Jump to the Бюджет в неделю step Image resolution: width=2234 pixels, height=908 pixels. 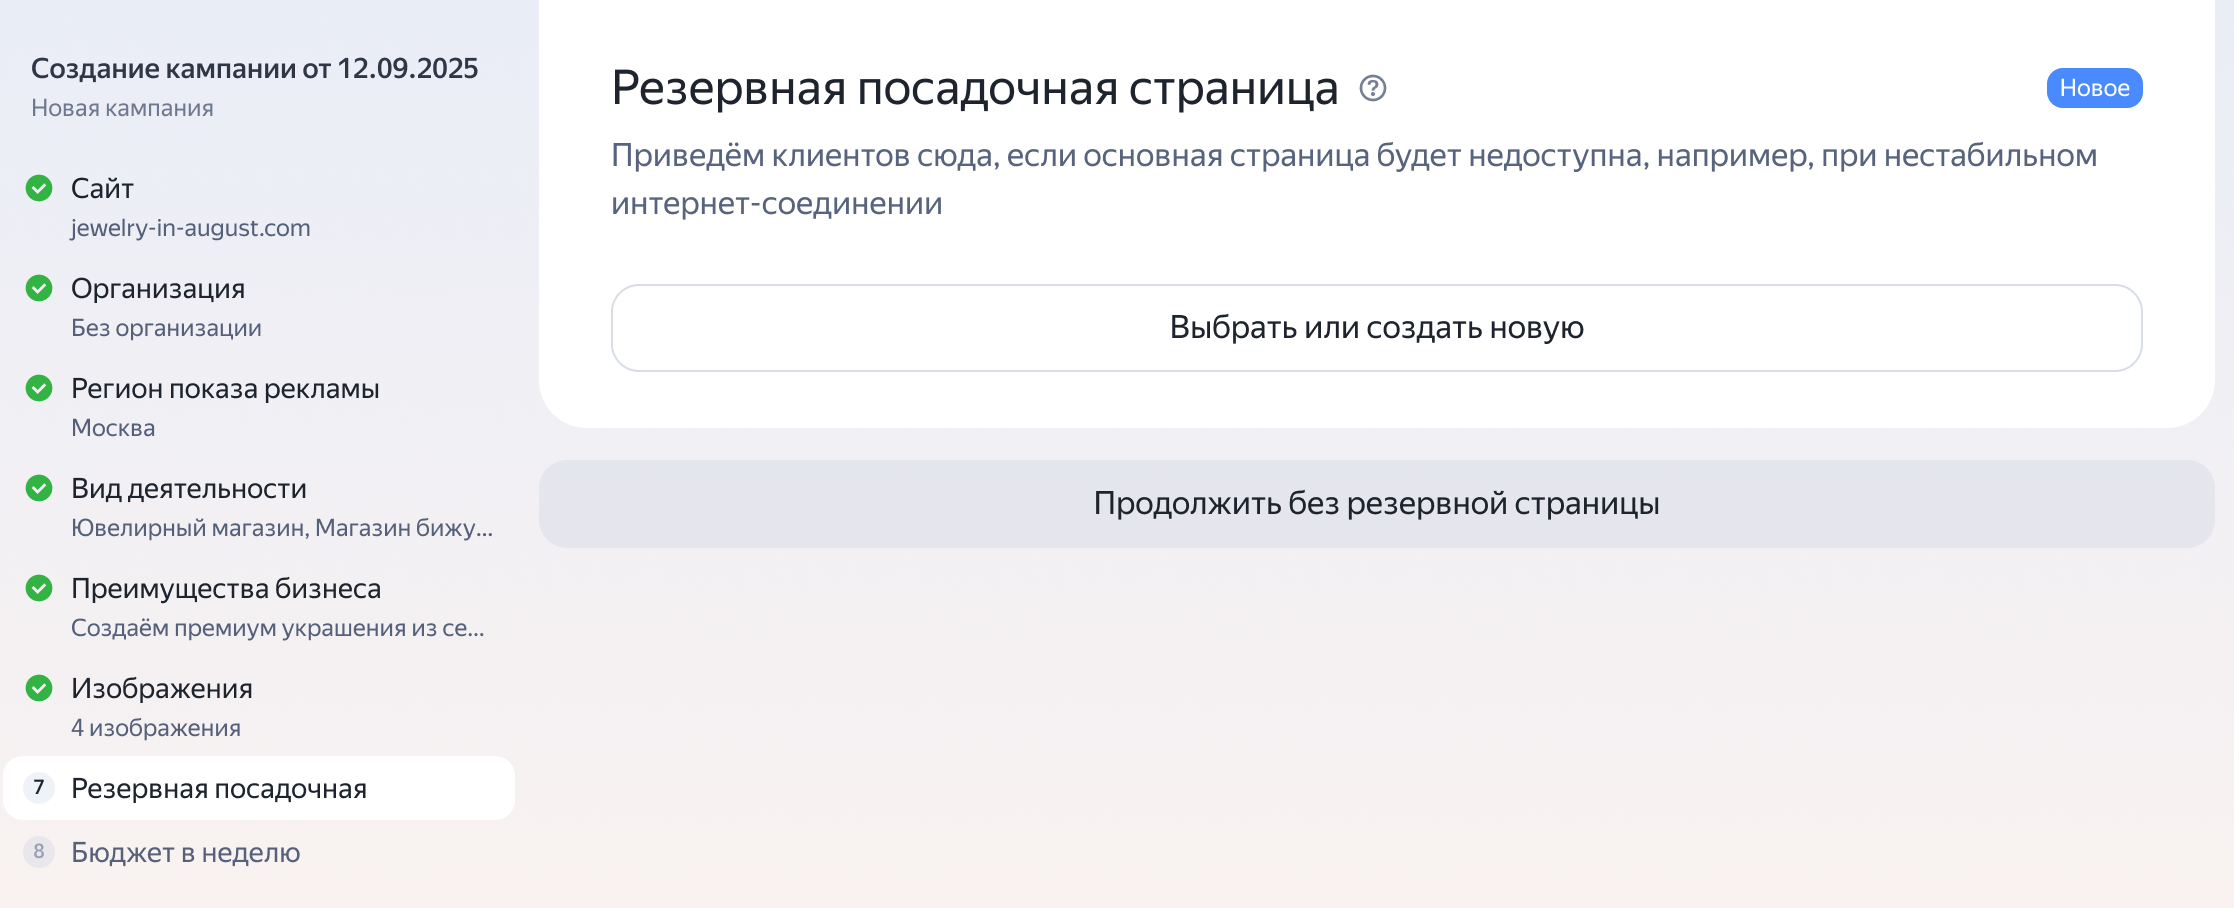[259, 852]
